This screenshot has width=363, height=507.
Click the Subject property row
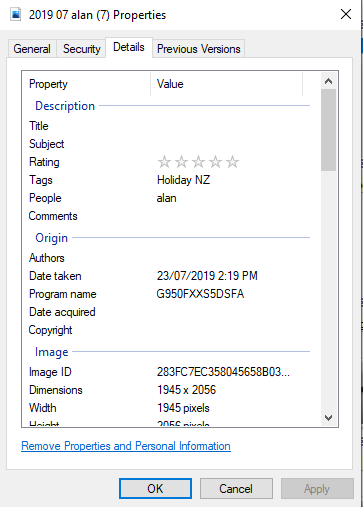169,144
